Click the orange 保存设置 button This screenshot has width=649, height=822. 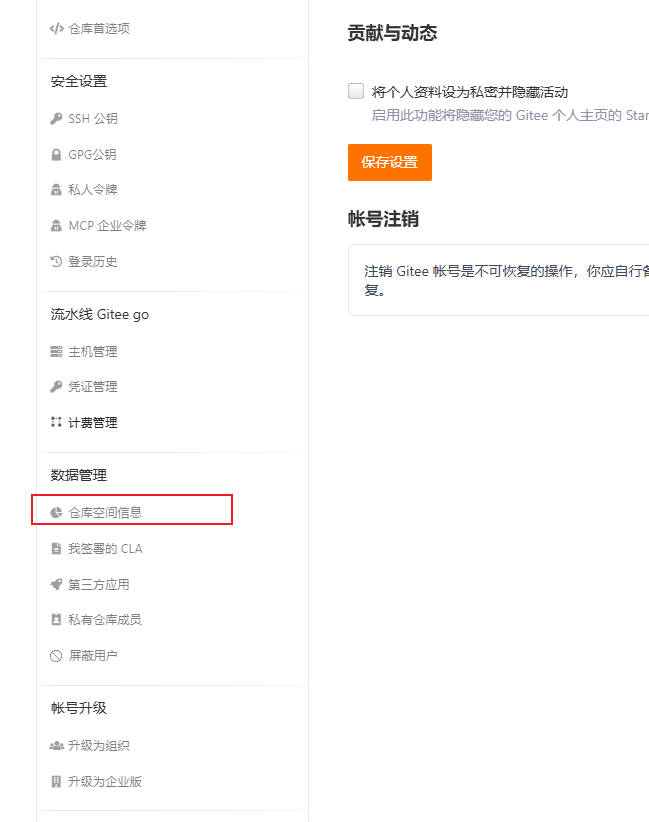pos(390,163)
